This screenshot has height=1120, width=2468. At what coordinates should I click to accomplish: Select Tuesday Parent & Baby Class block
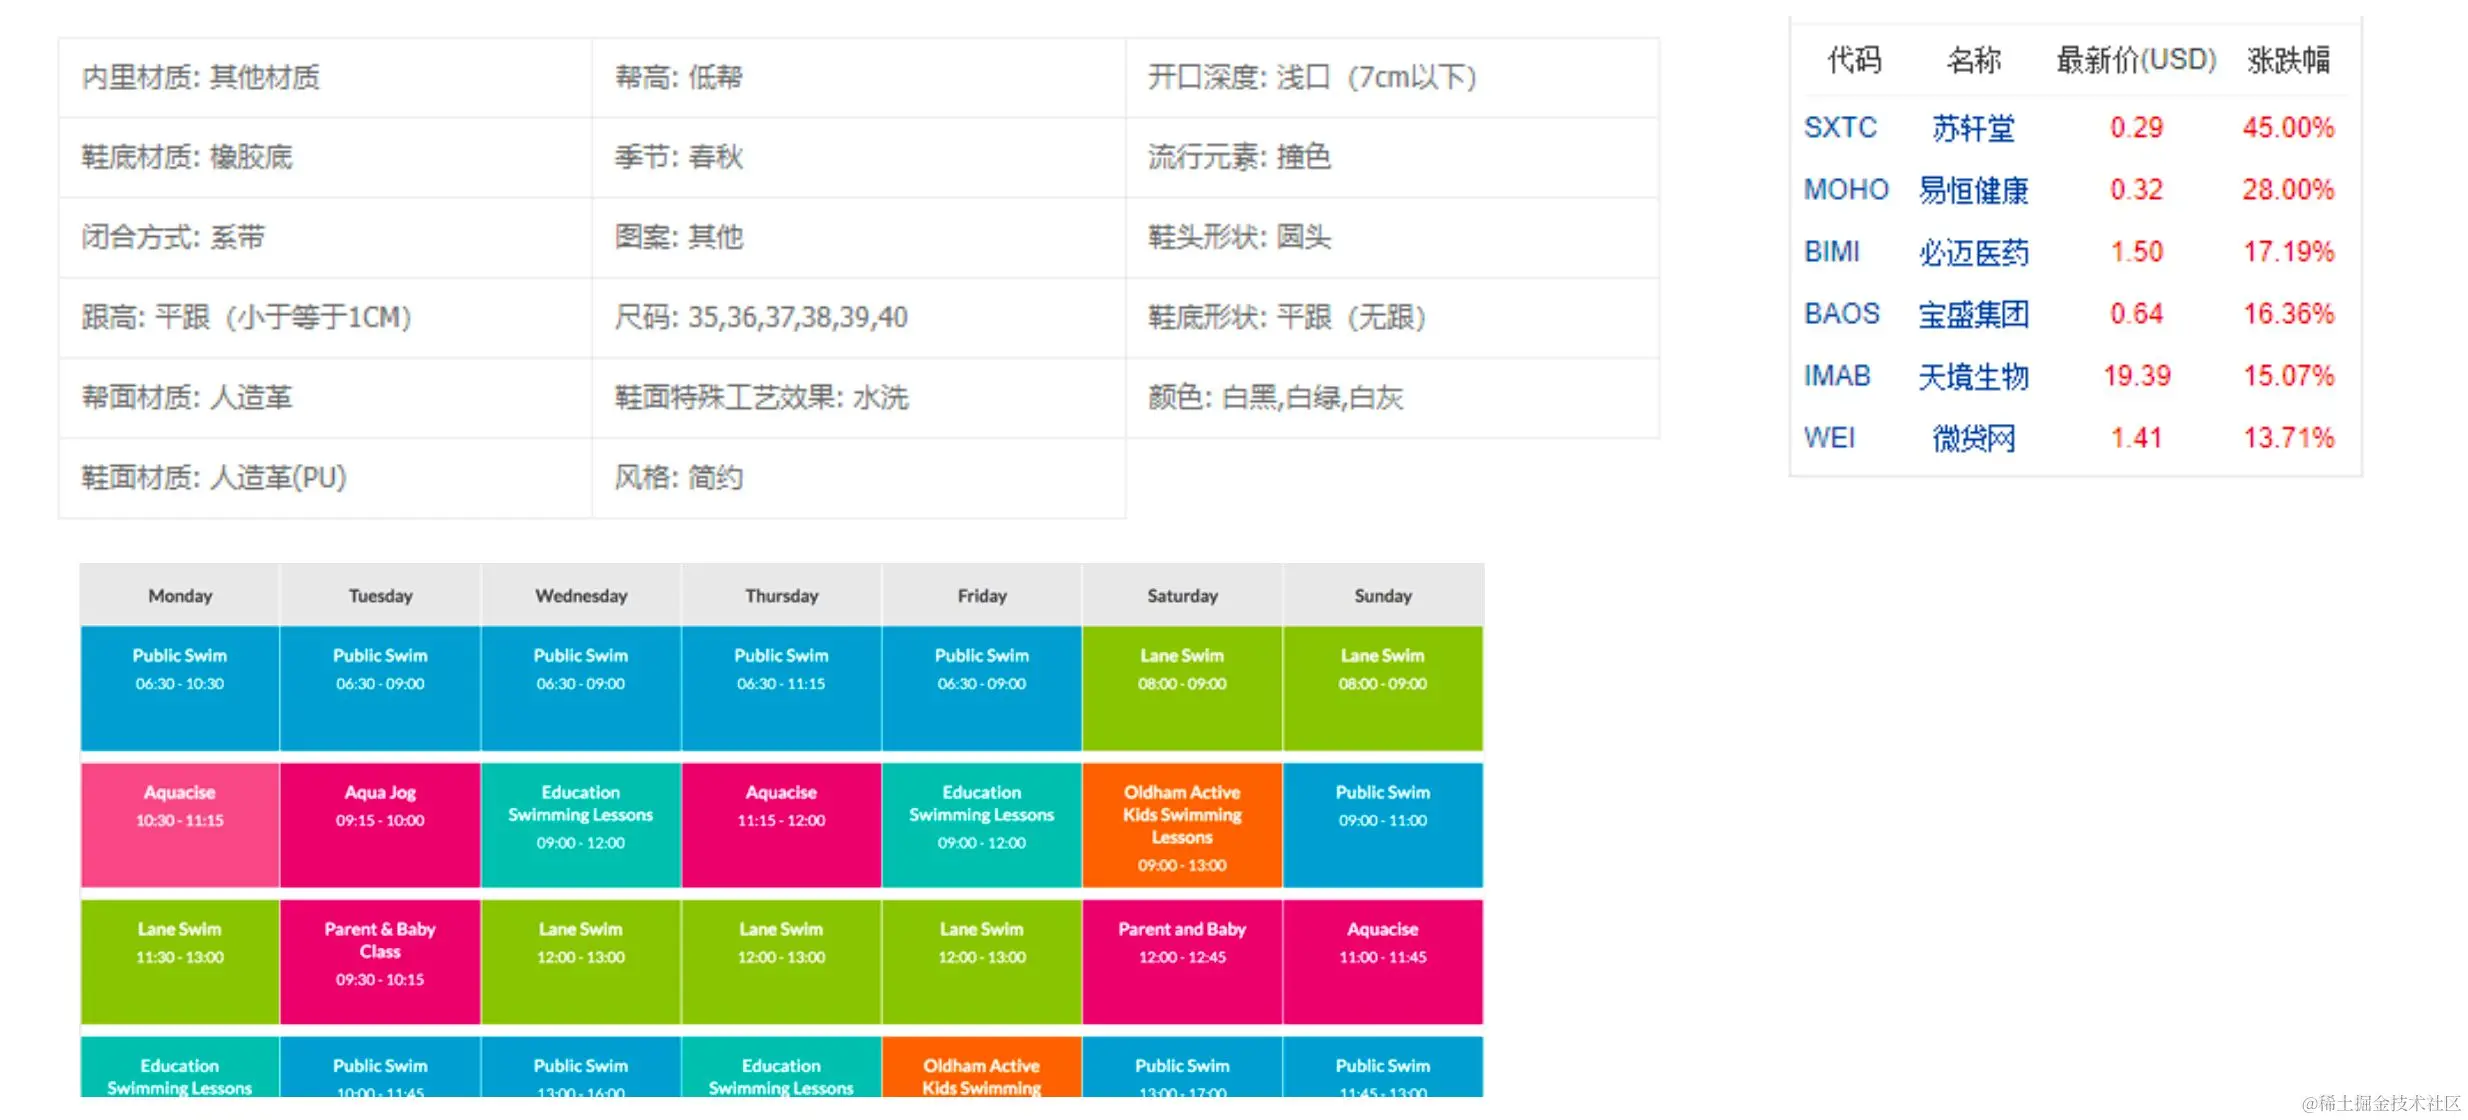tap(380, 961)
